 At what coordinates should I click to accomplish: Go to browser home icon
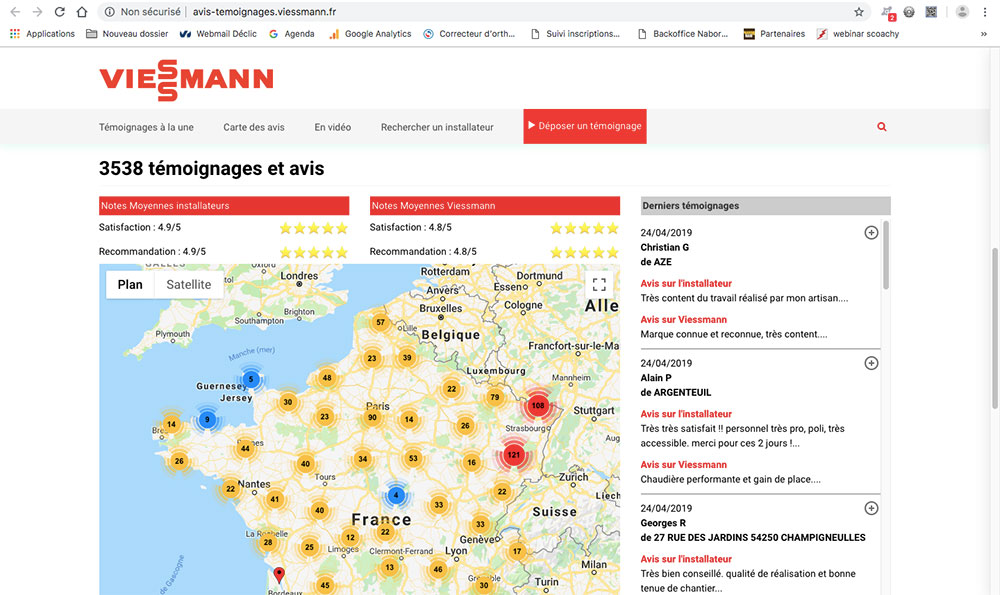[x=82, y=11]
